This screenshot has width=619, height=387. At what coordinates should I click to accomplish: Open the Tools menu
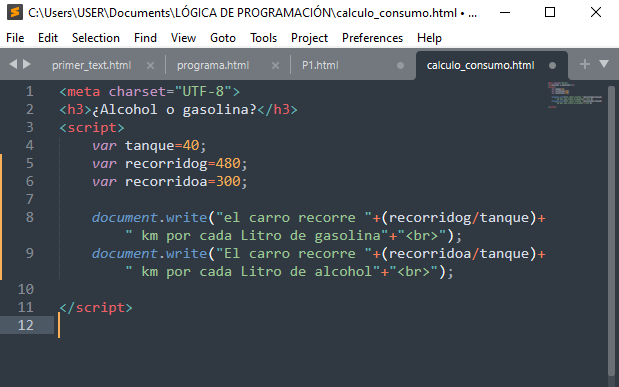tap(263, 38)
